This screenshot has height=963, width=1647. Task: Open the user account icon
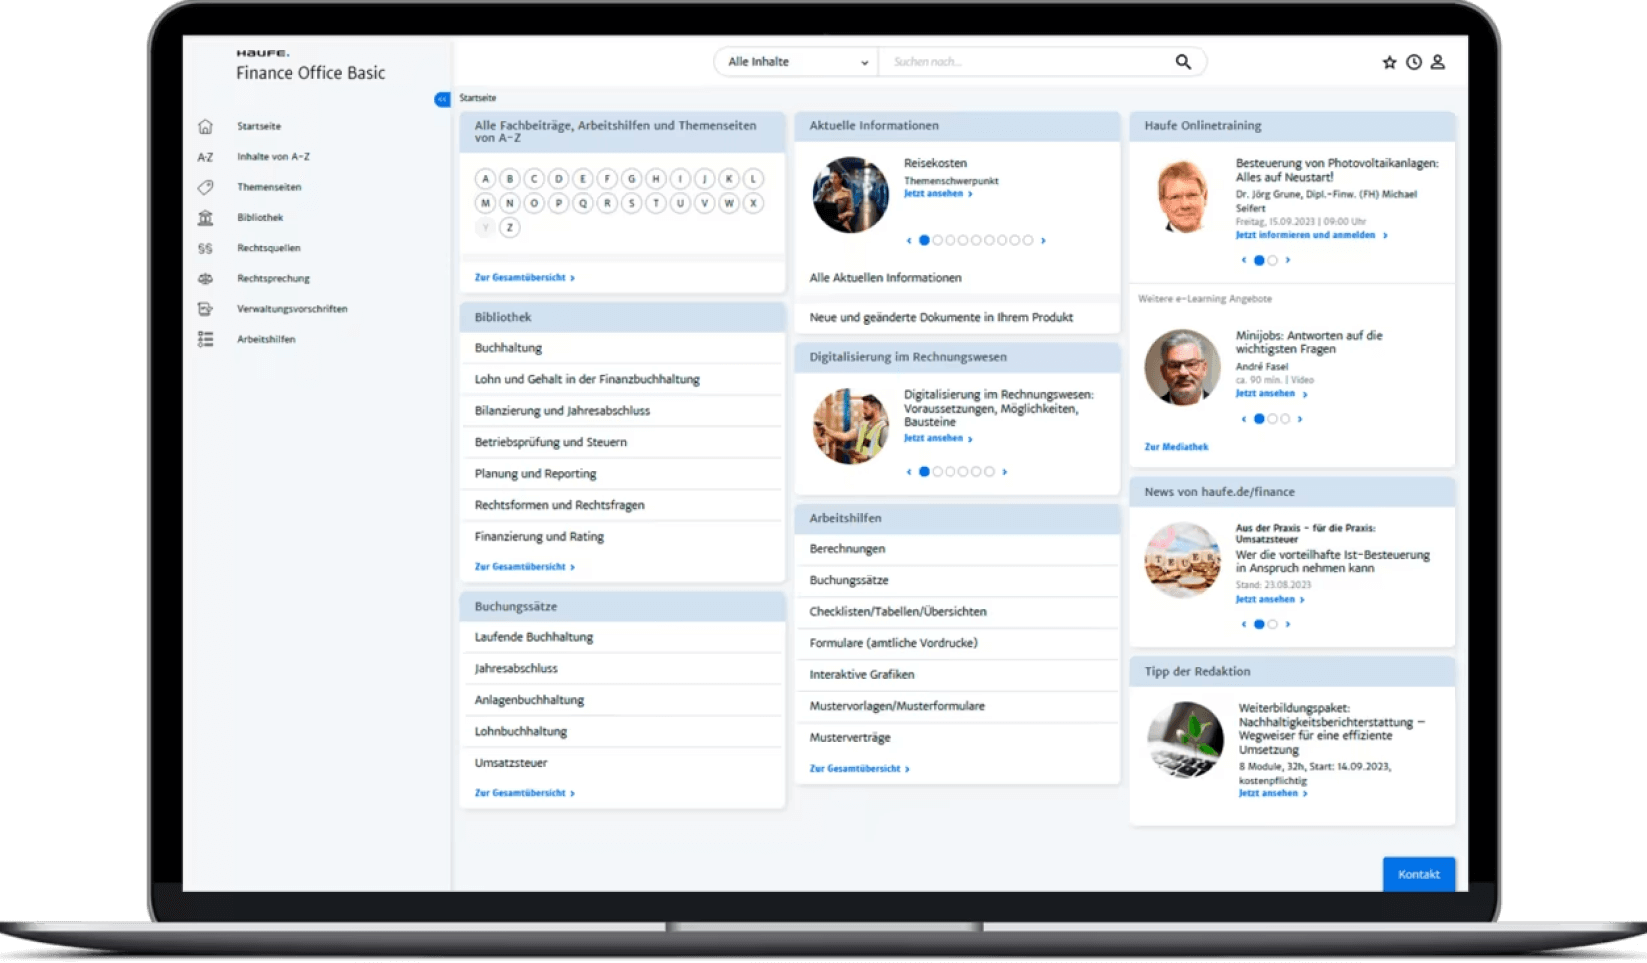(1438, 62)
